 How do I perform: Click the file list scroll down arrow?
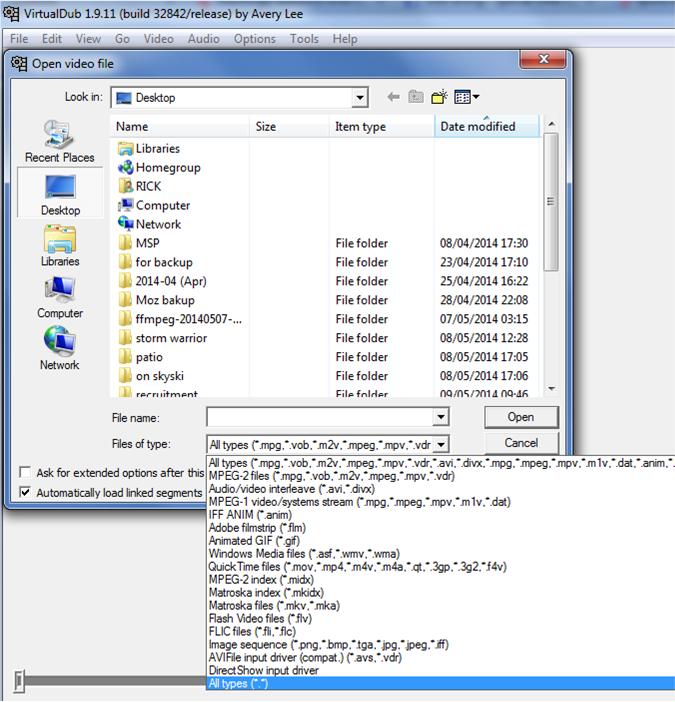[x=551, y=389]
